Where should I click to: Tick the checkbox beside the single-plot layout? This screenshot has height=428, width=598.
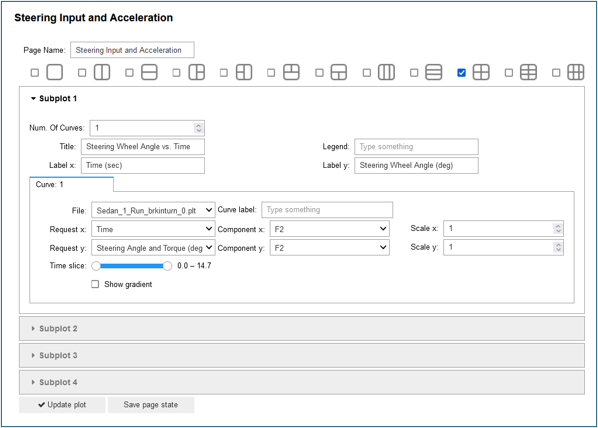point(35,72)
